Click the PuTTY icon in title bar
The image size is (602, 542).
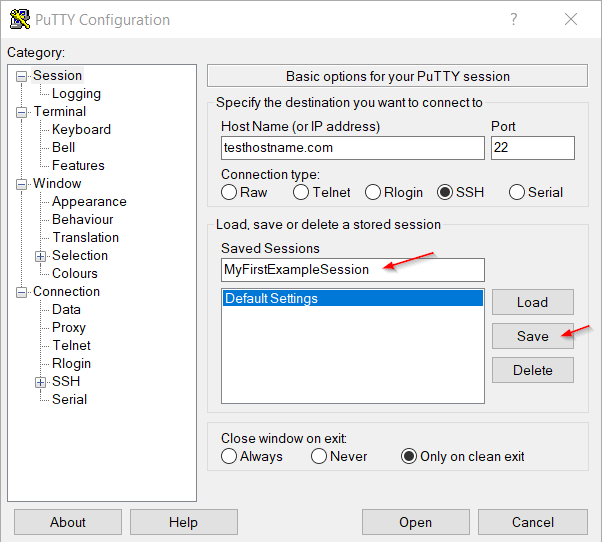(20, 20)
